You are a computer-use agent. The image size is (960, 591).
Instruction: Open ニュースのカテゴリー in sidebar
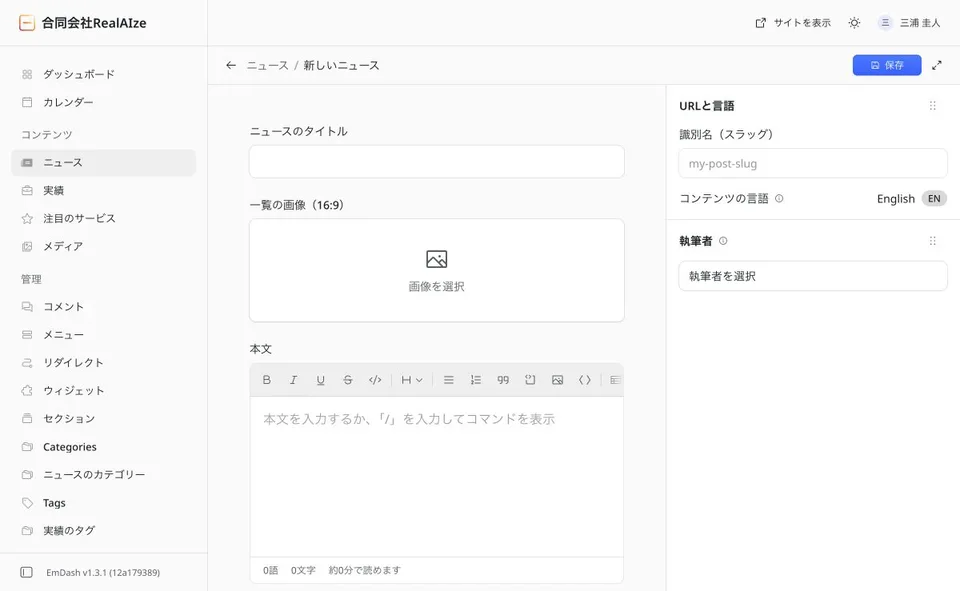tap(103, 475)
